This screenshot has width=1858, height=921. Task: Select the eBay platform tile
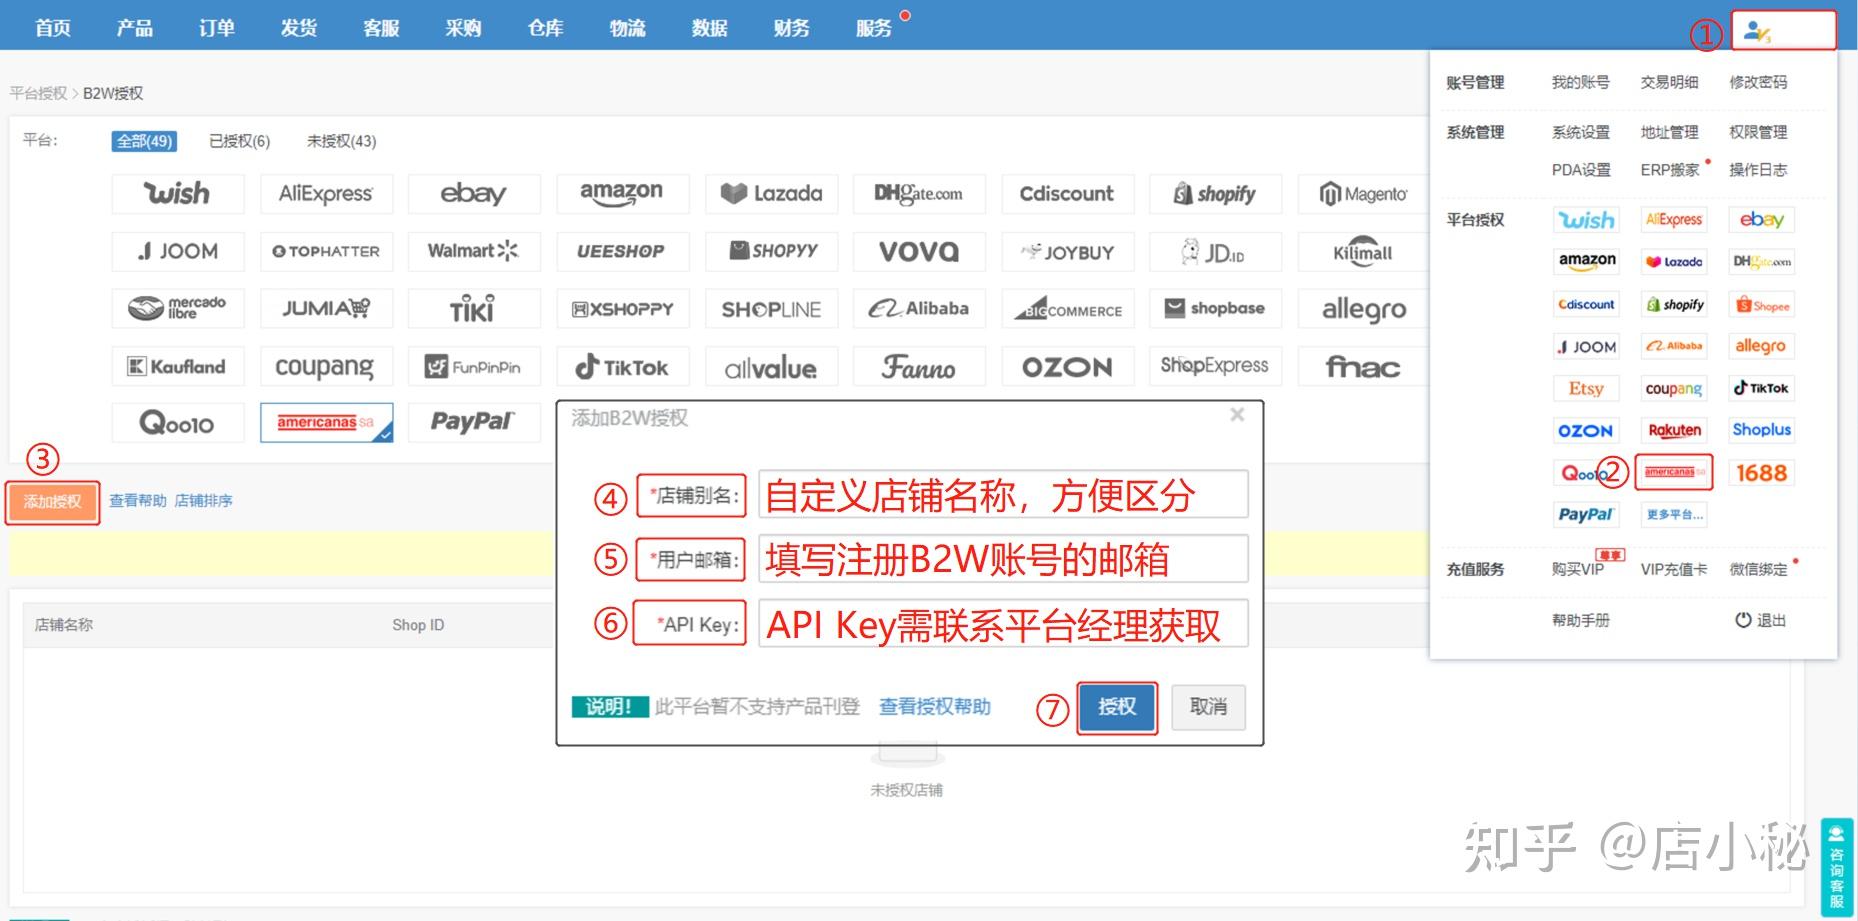click(473, 193)
